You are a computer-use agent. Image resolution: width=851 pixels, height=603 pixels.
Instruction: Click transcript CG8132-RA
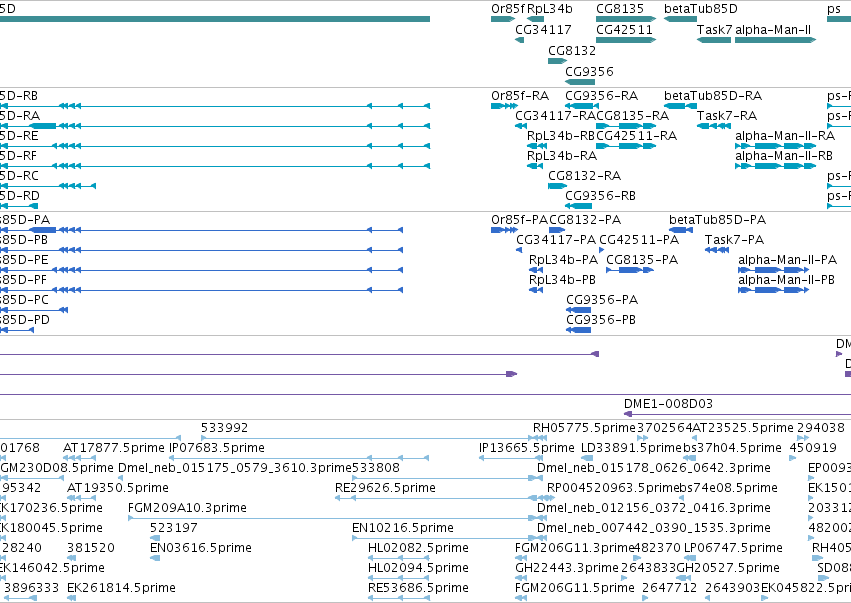click(x=585, y=176)
